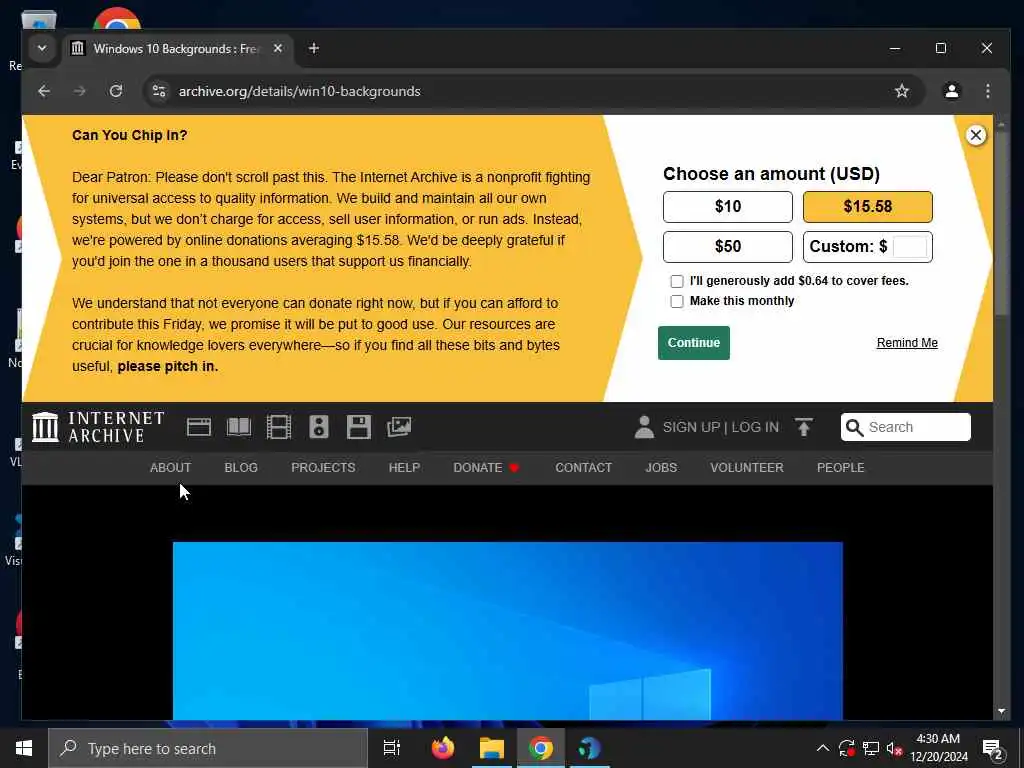Go back to the previous page
This screenshot has width=1024, height=768.
(44, 91)
